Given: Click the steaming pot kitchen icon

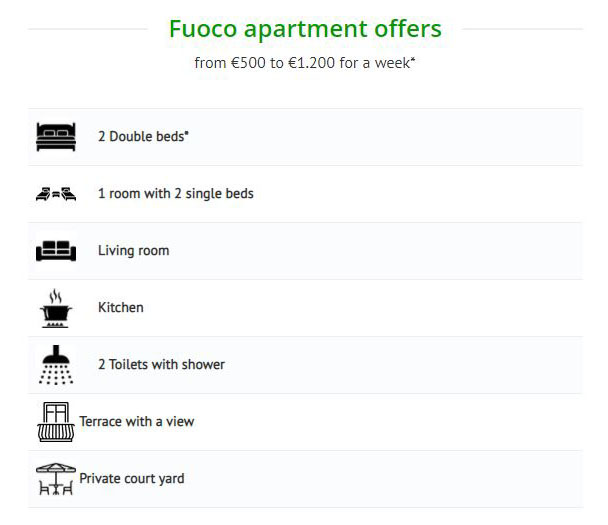Looking at the screenshot, I should tap(56, 308).
